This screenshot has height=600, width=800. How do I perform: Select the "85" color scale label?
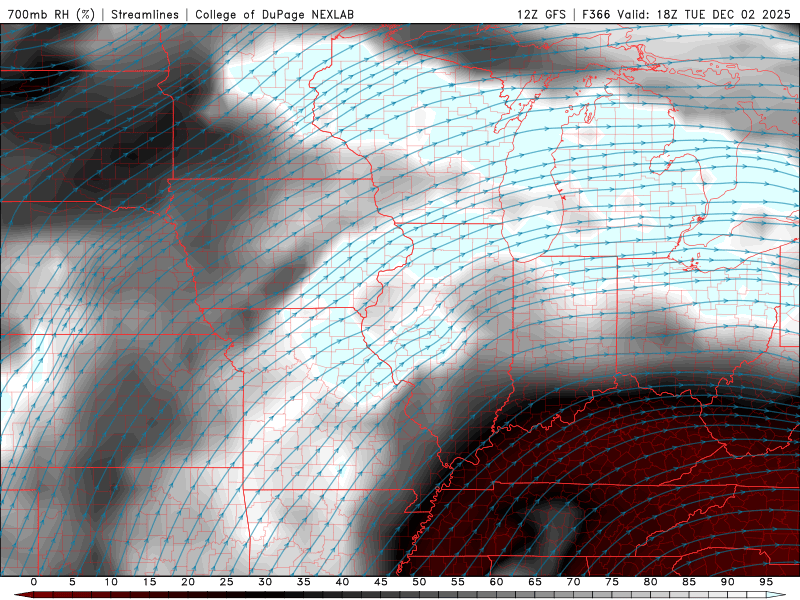point(689,582)
